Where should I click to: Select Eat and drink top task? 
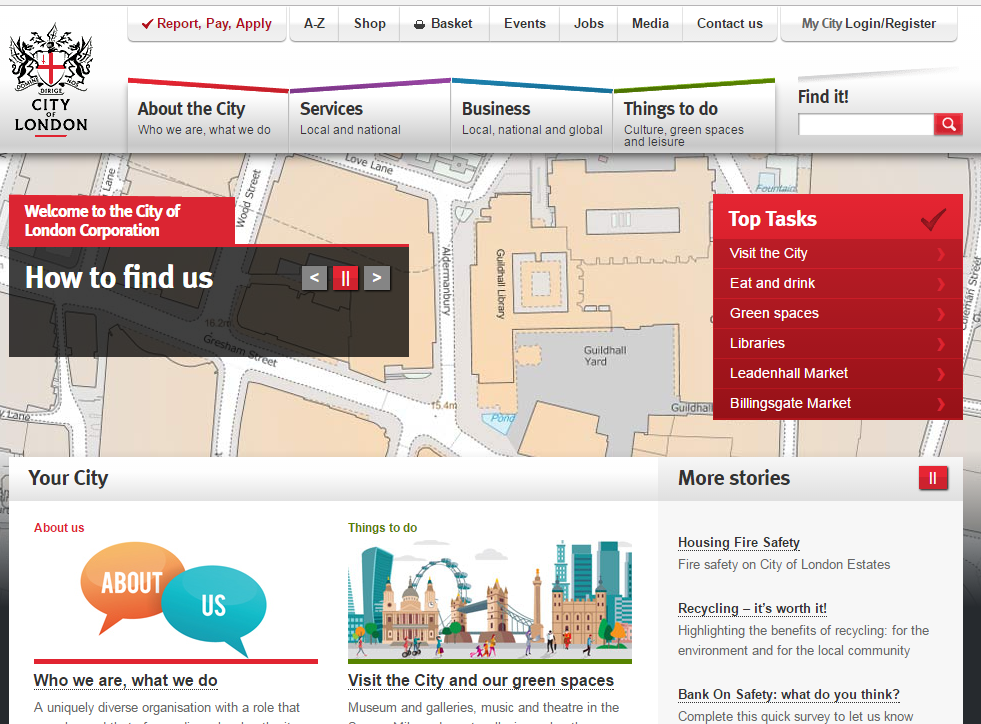tap(838, 283)
